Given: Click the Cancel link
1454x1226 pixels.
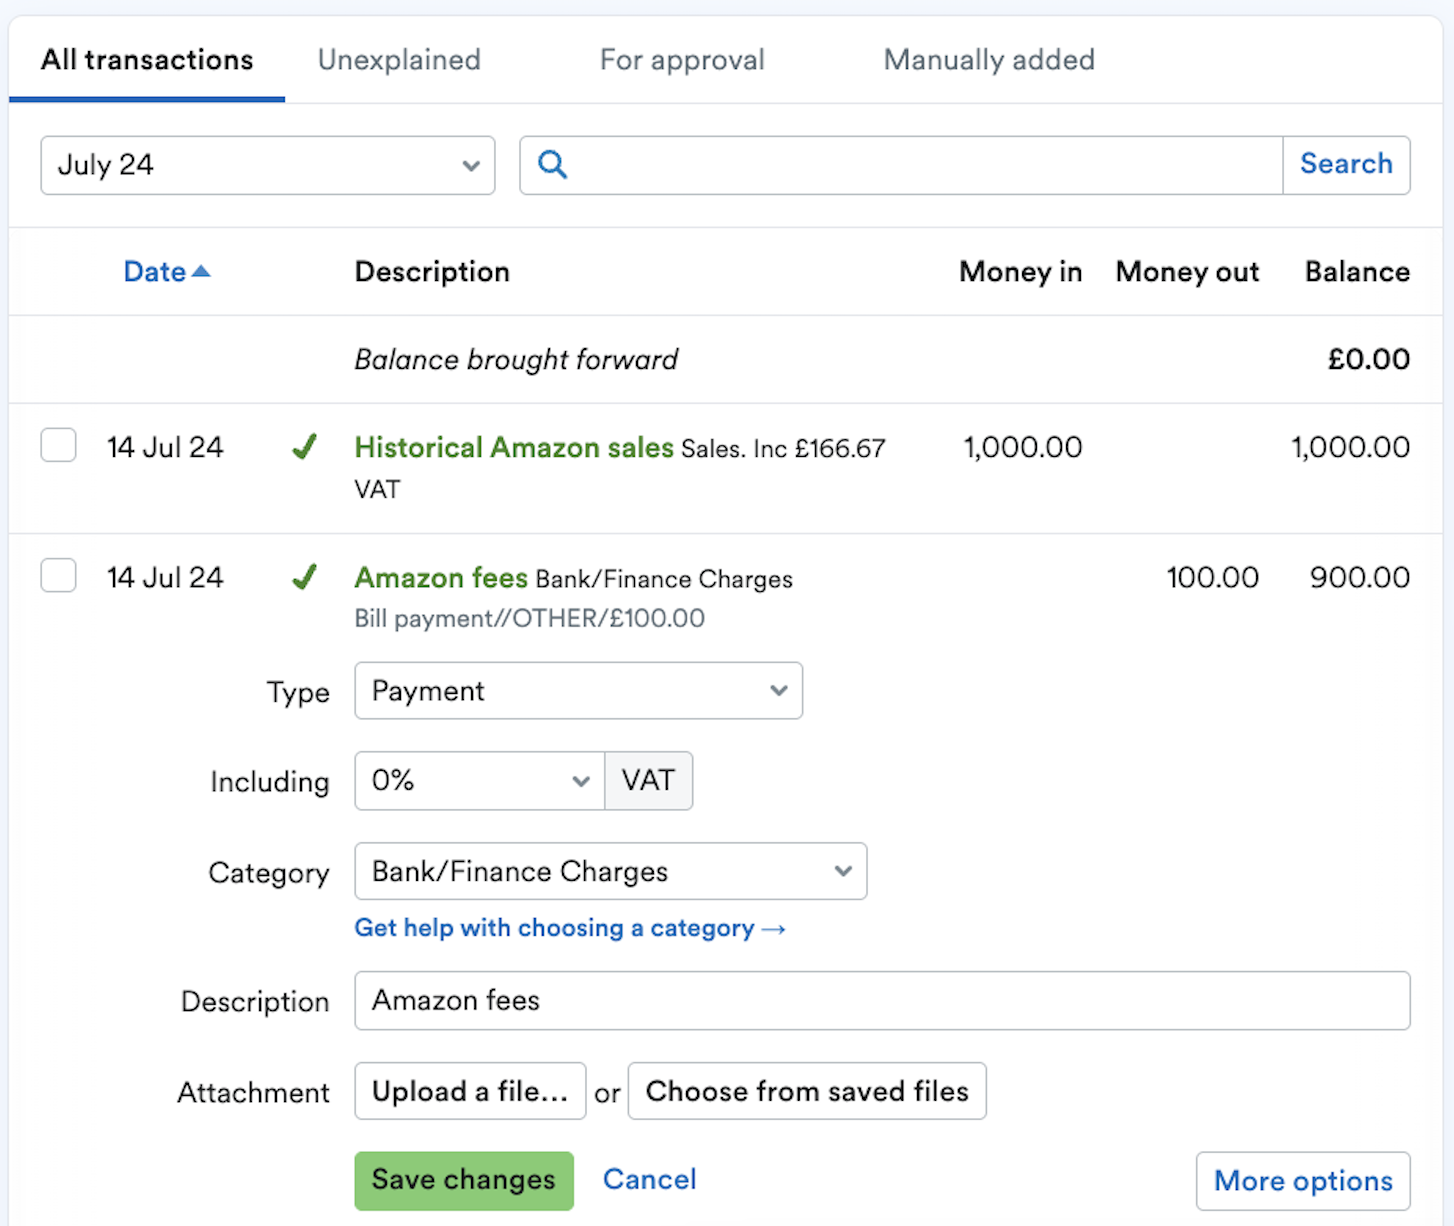Looking at the screenshot, I should coord(649,1179).
